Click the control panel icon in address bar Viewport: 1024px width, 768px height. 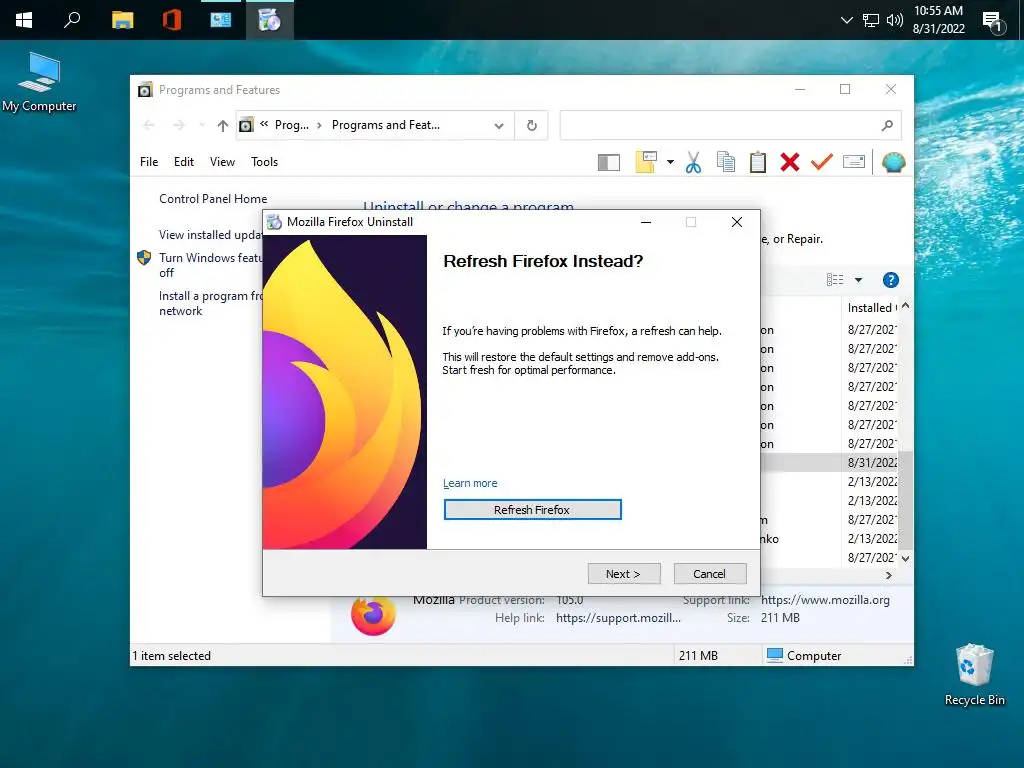point(246,125)
